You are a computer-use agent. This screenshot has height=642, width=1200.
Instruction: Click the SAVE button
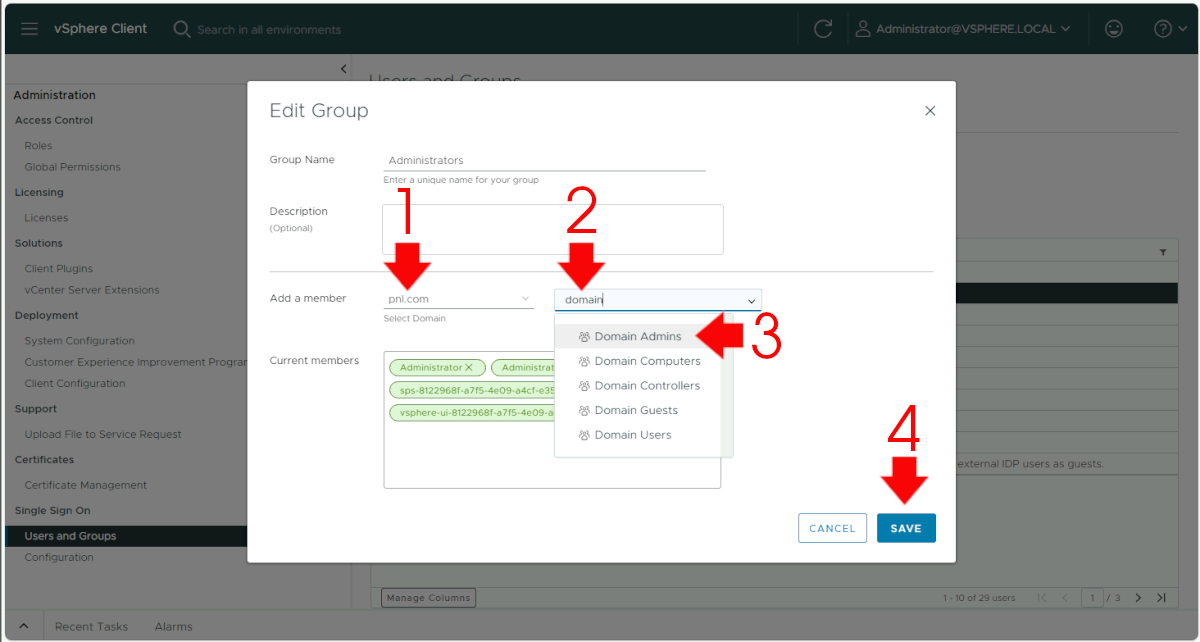[x=905, y=528]
